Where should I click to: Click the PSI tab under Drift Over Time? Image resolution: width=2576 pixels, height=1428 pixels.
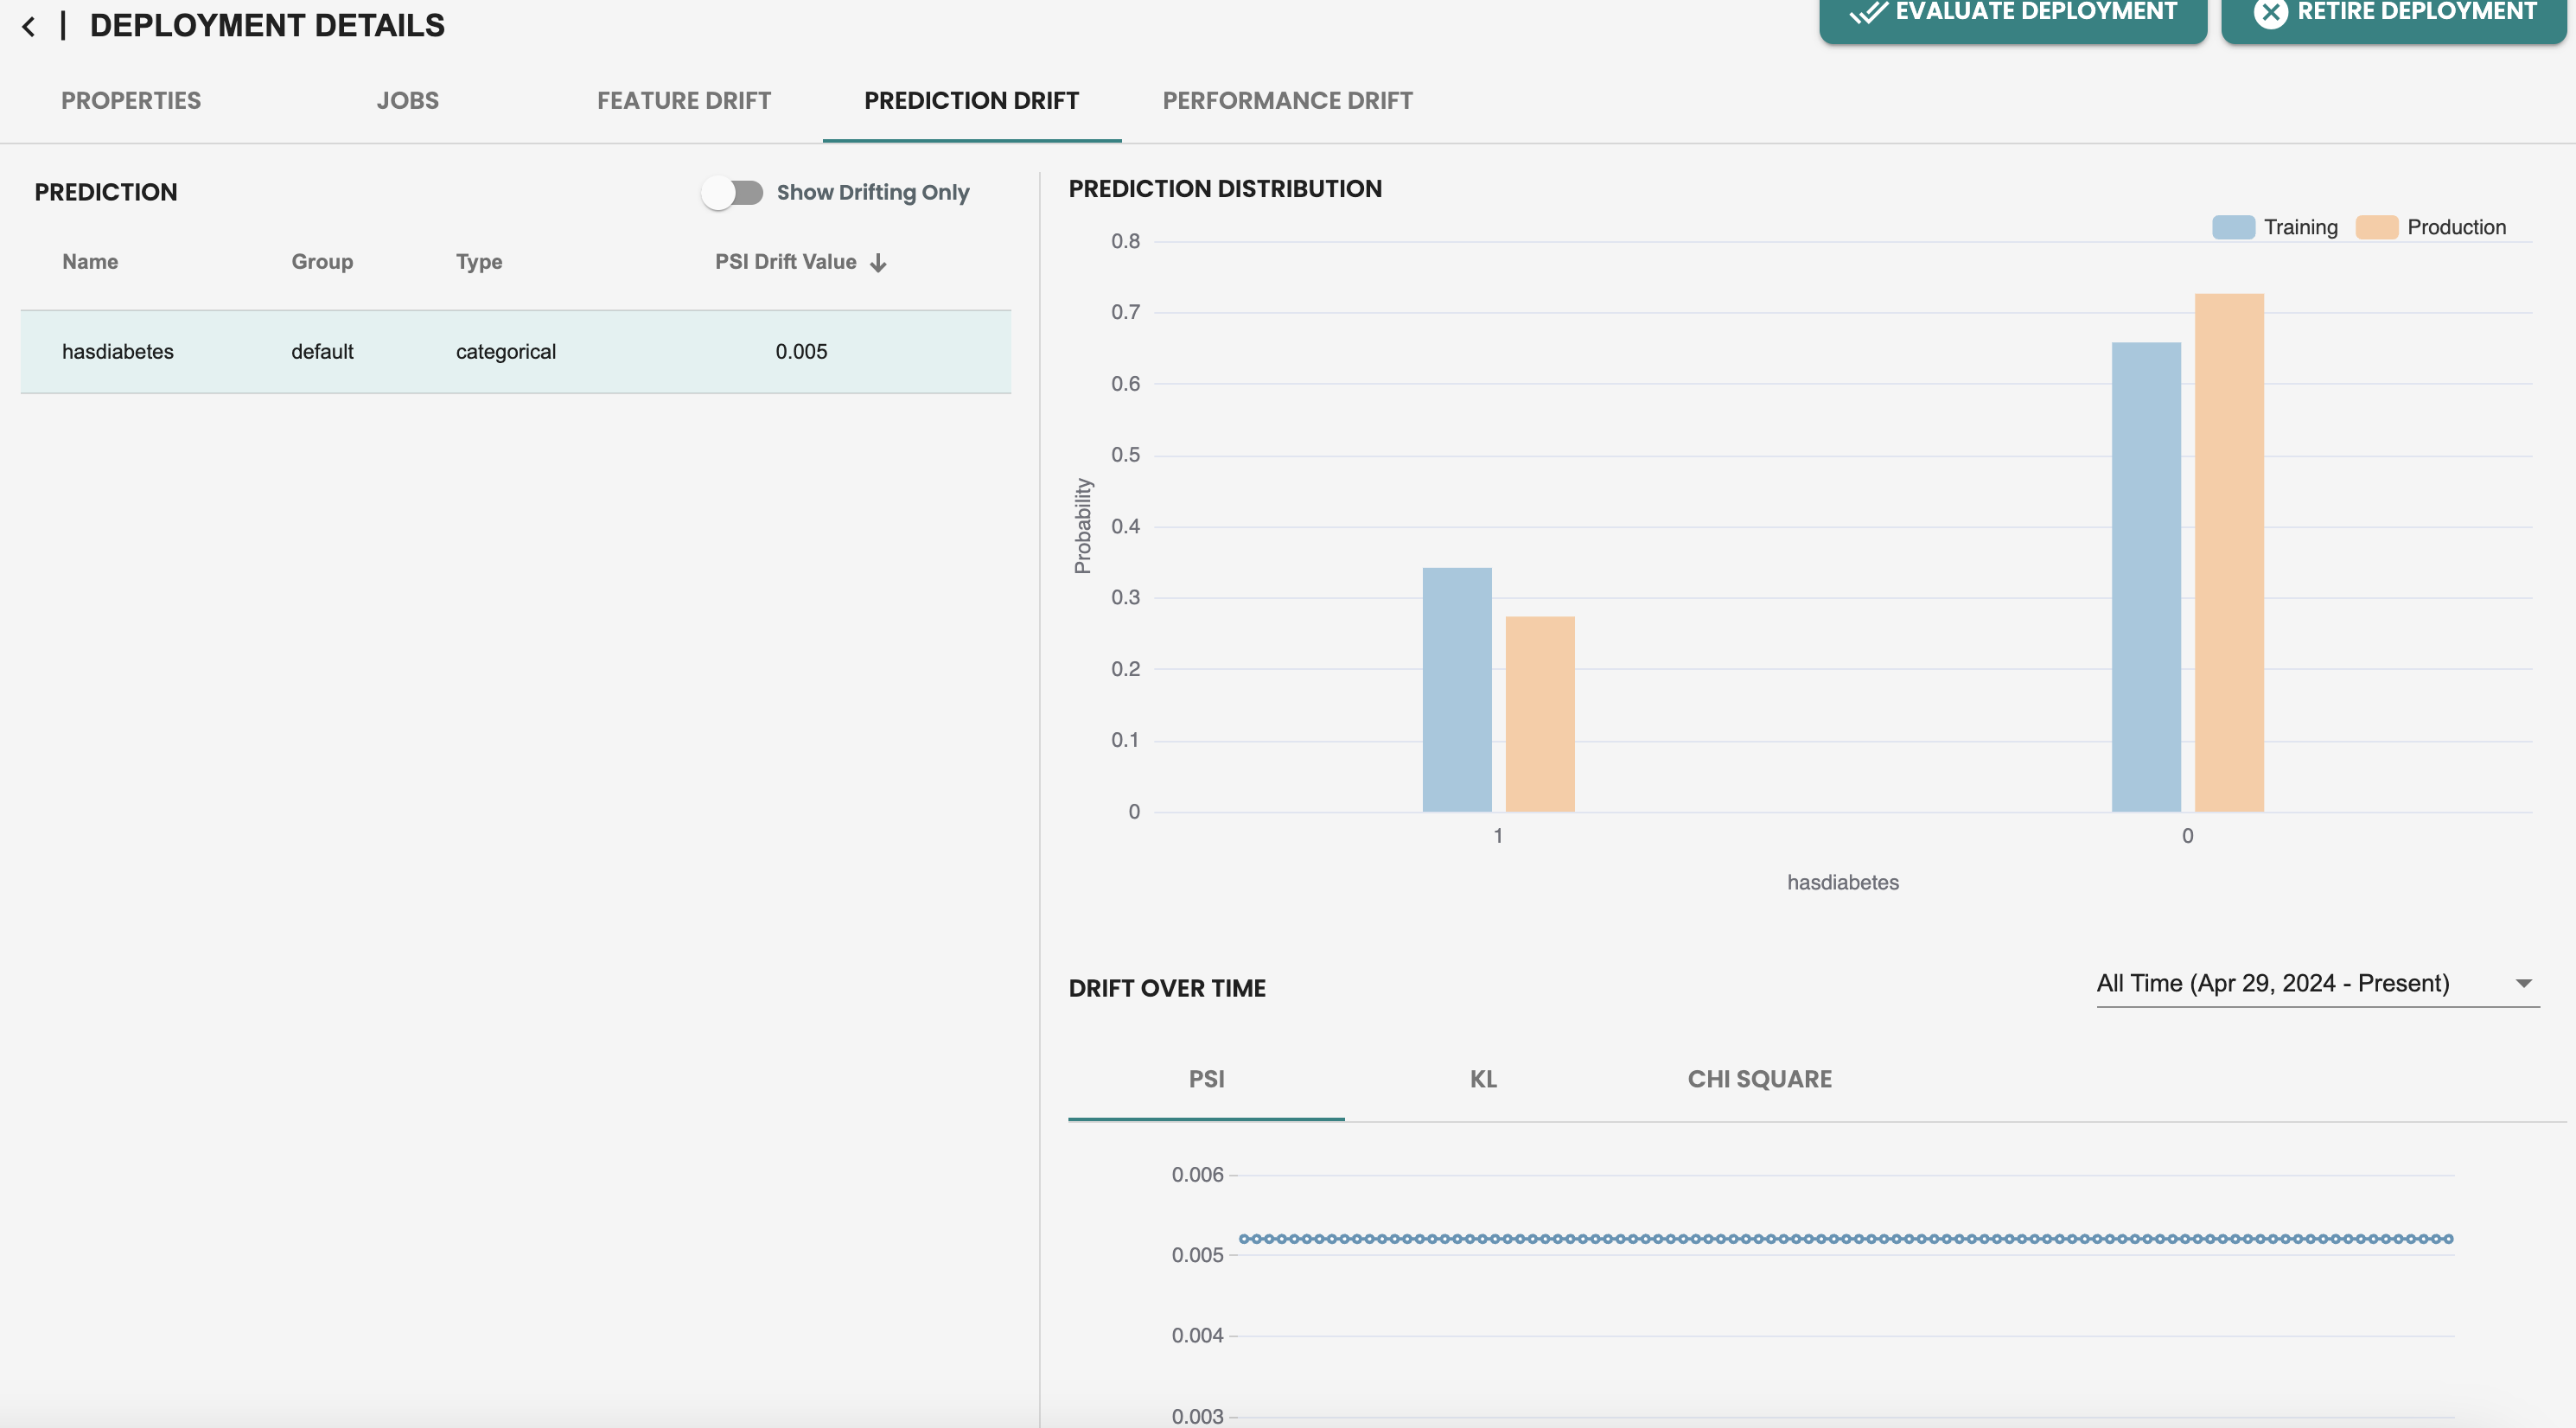click(x=1206, y=1078)
